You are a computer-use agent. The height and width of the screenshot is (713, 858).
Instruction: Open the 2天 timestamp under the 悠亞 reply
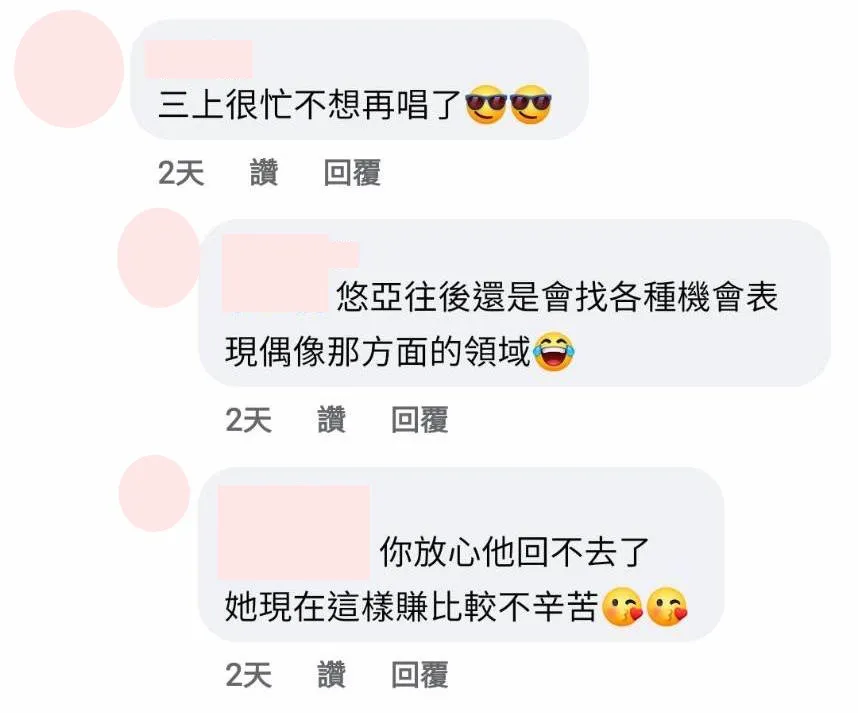[x=248, y=420]
